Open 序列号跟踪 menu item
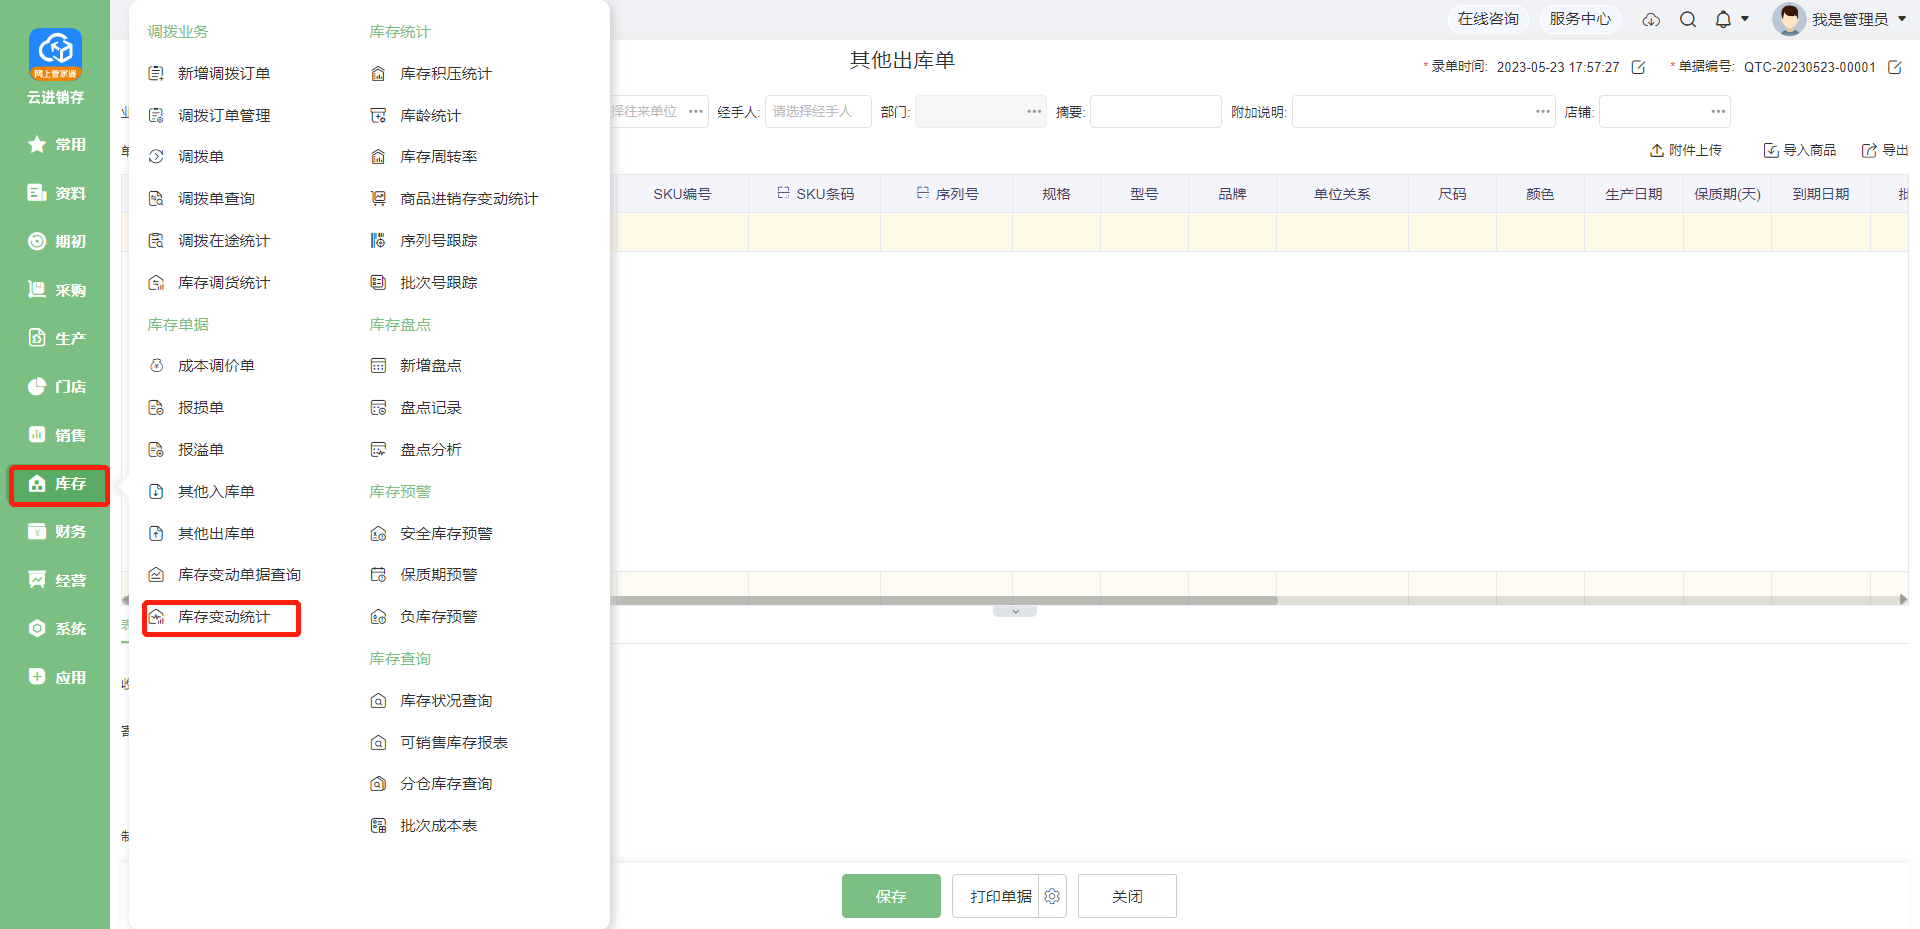 click(424, 240)
